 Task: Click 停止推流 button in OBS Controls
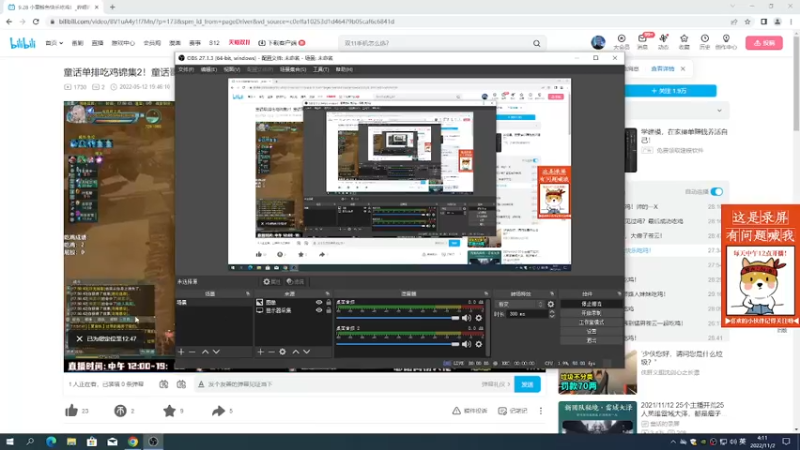(x=591, y=304)
